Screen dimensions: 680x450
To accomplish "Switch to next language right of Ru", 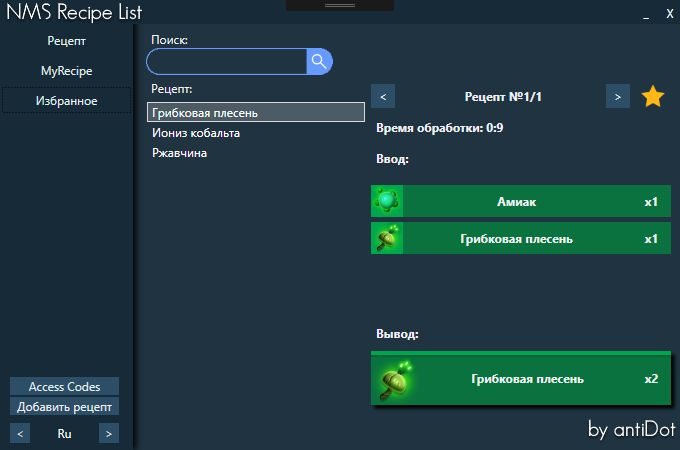I will (x=109, y=433).
